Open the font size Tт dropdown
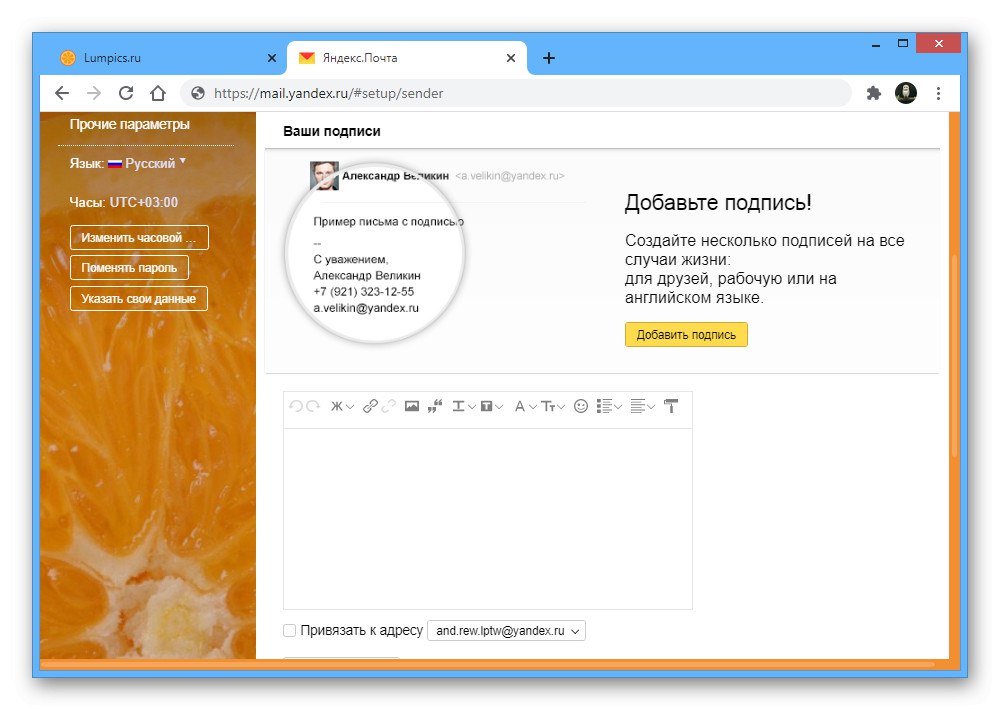Image resolution: width=1000 pixels, height=710 pixels. tap(552, 406)
